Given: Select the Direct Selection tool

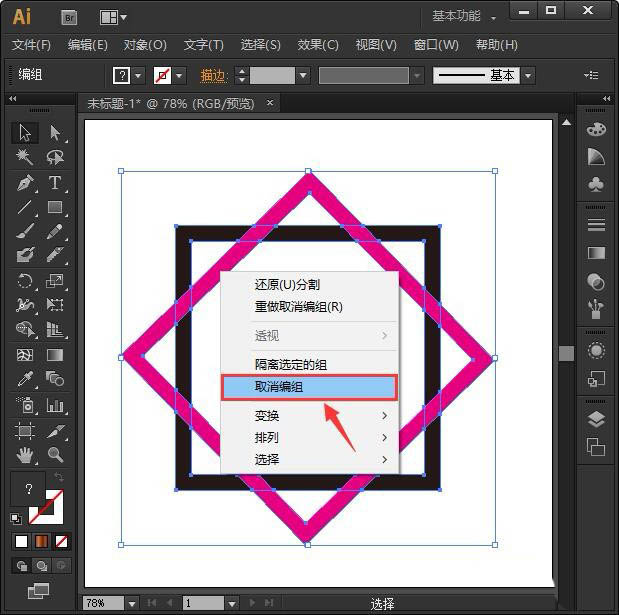Looking at the screenshot, I should tap(55, 133).
